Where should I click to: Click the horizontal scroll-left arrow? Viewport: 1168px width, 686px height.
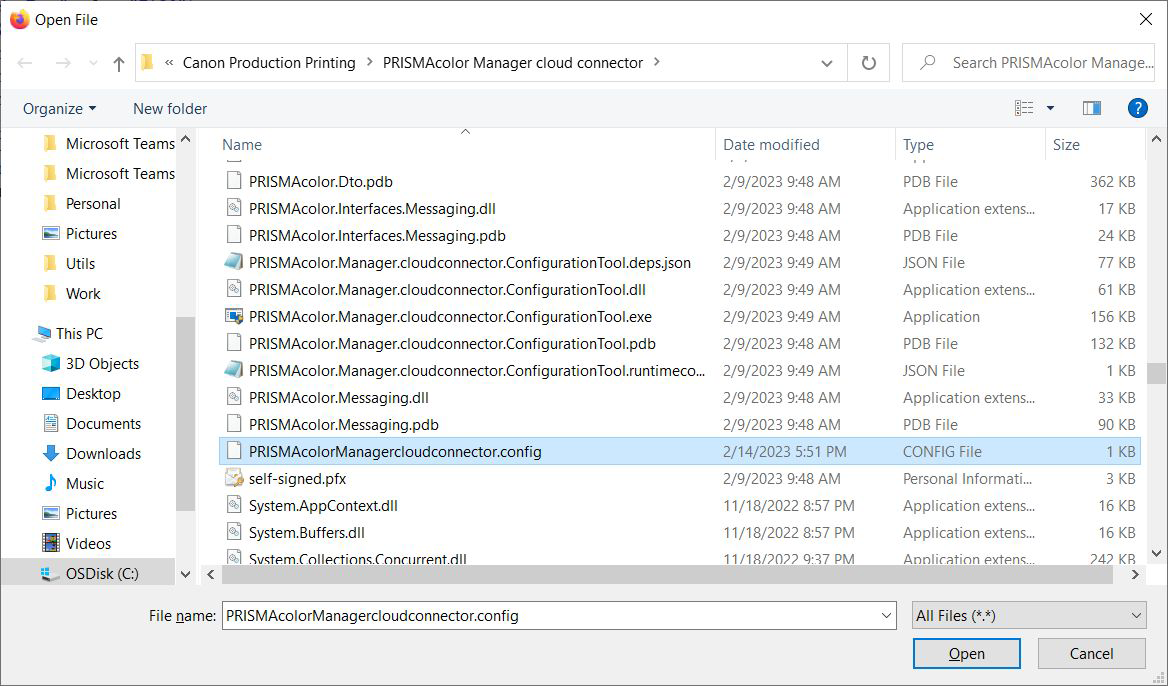211,574
